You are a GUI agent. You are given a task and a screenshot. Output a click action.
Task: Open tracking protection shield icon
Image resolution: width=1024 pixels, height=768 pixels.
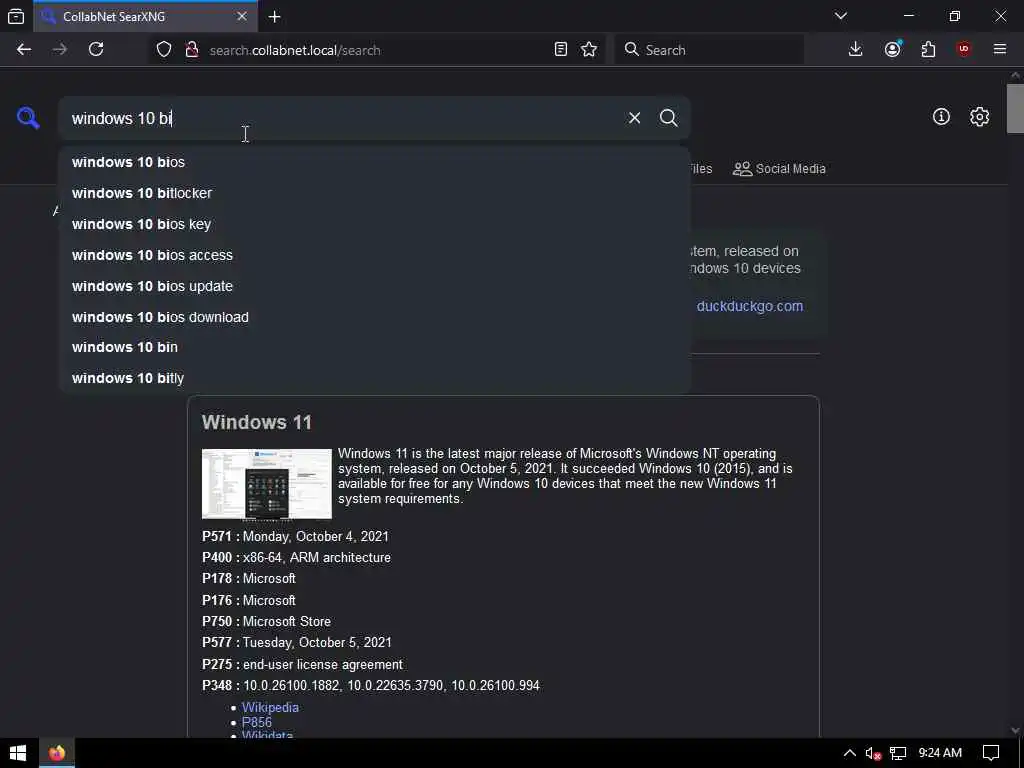(164, 50)
